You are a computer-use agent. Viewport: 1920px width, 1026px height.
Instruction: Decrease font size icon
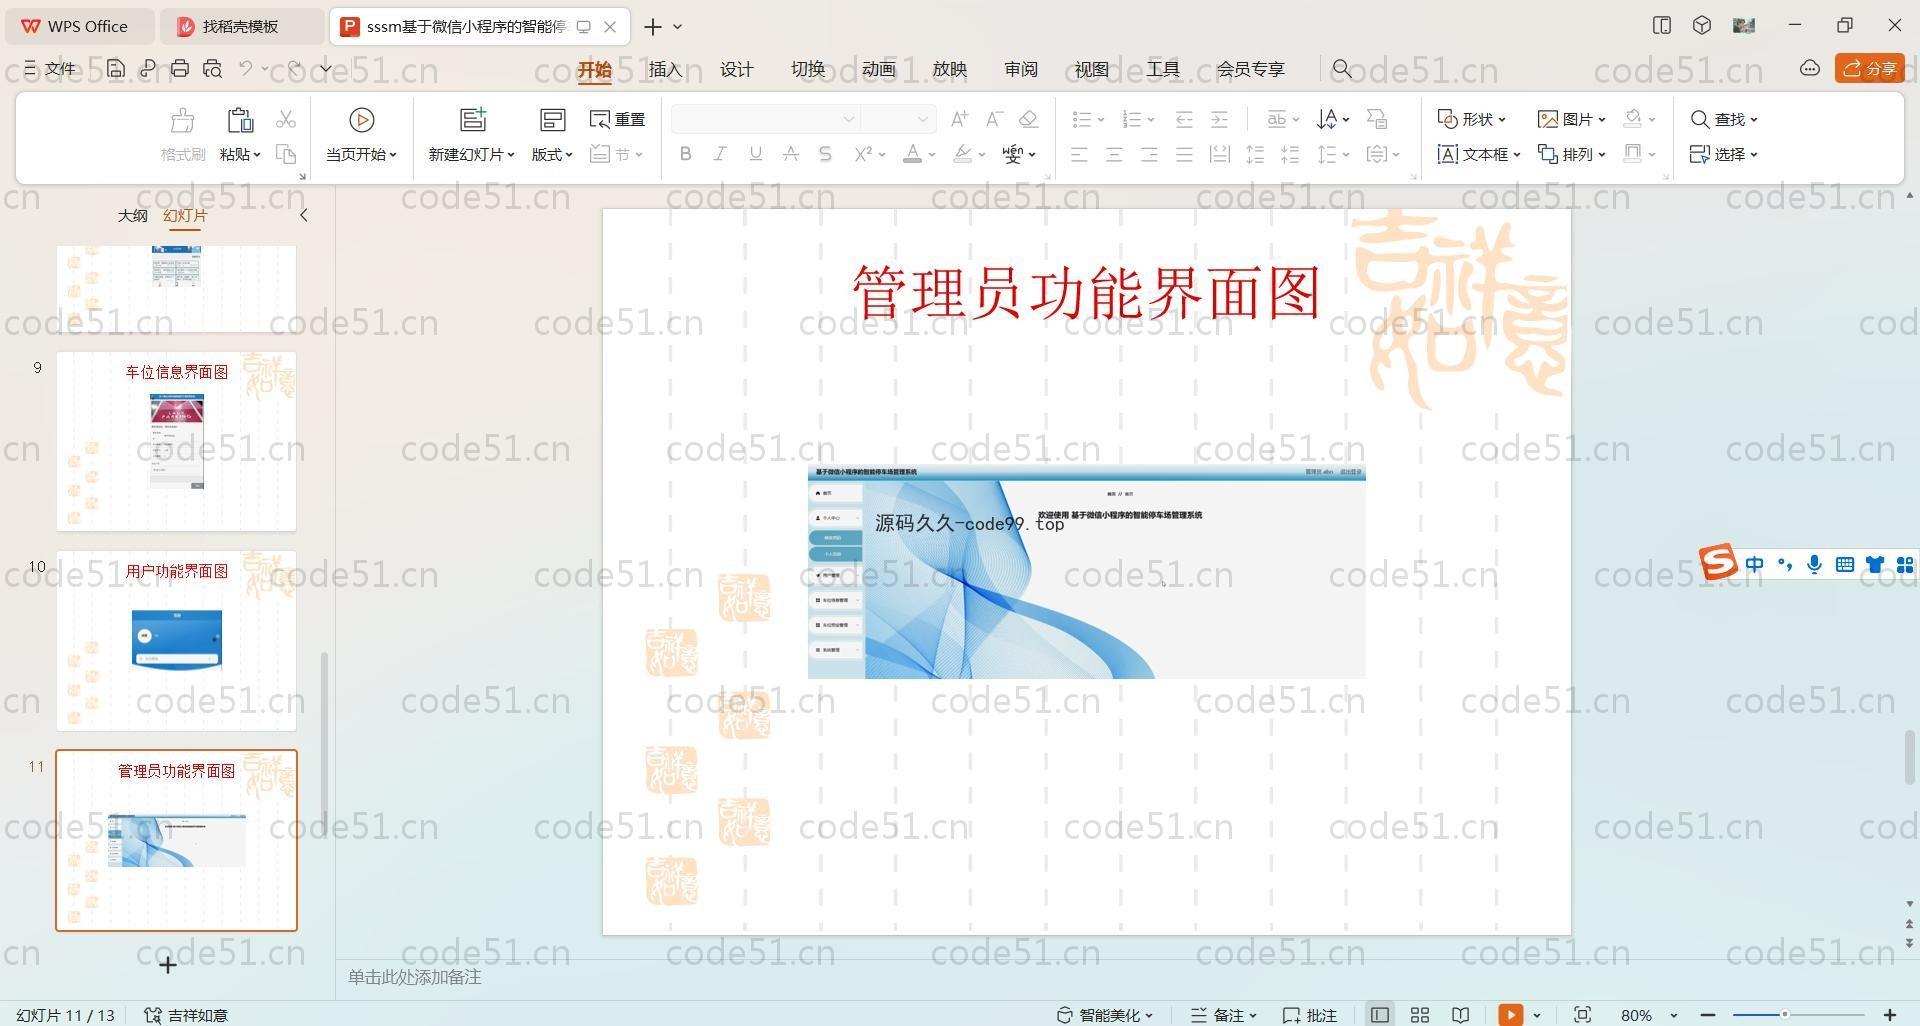coord(994,120)
